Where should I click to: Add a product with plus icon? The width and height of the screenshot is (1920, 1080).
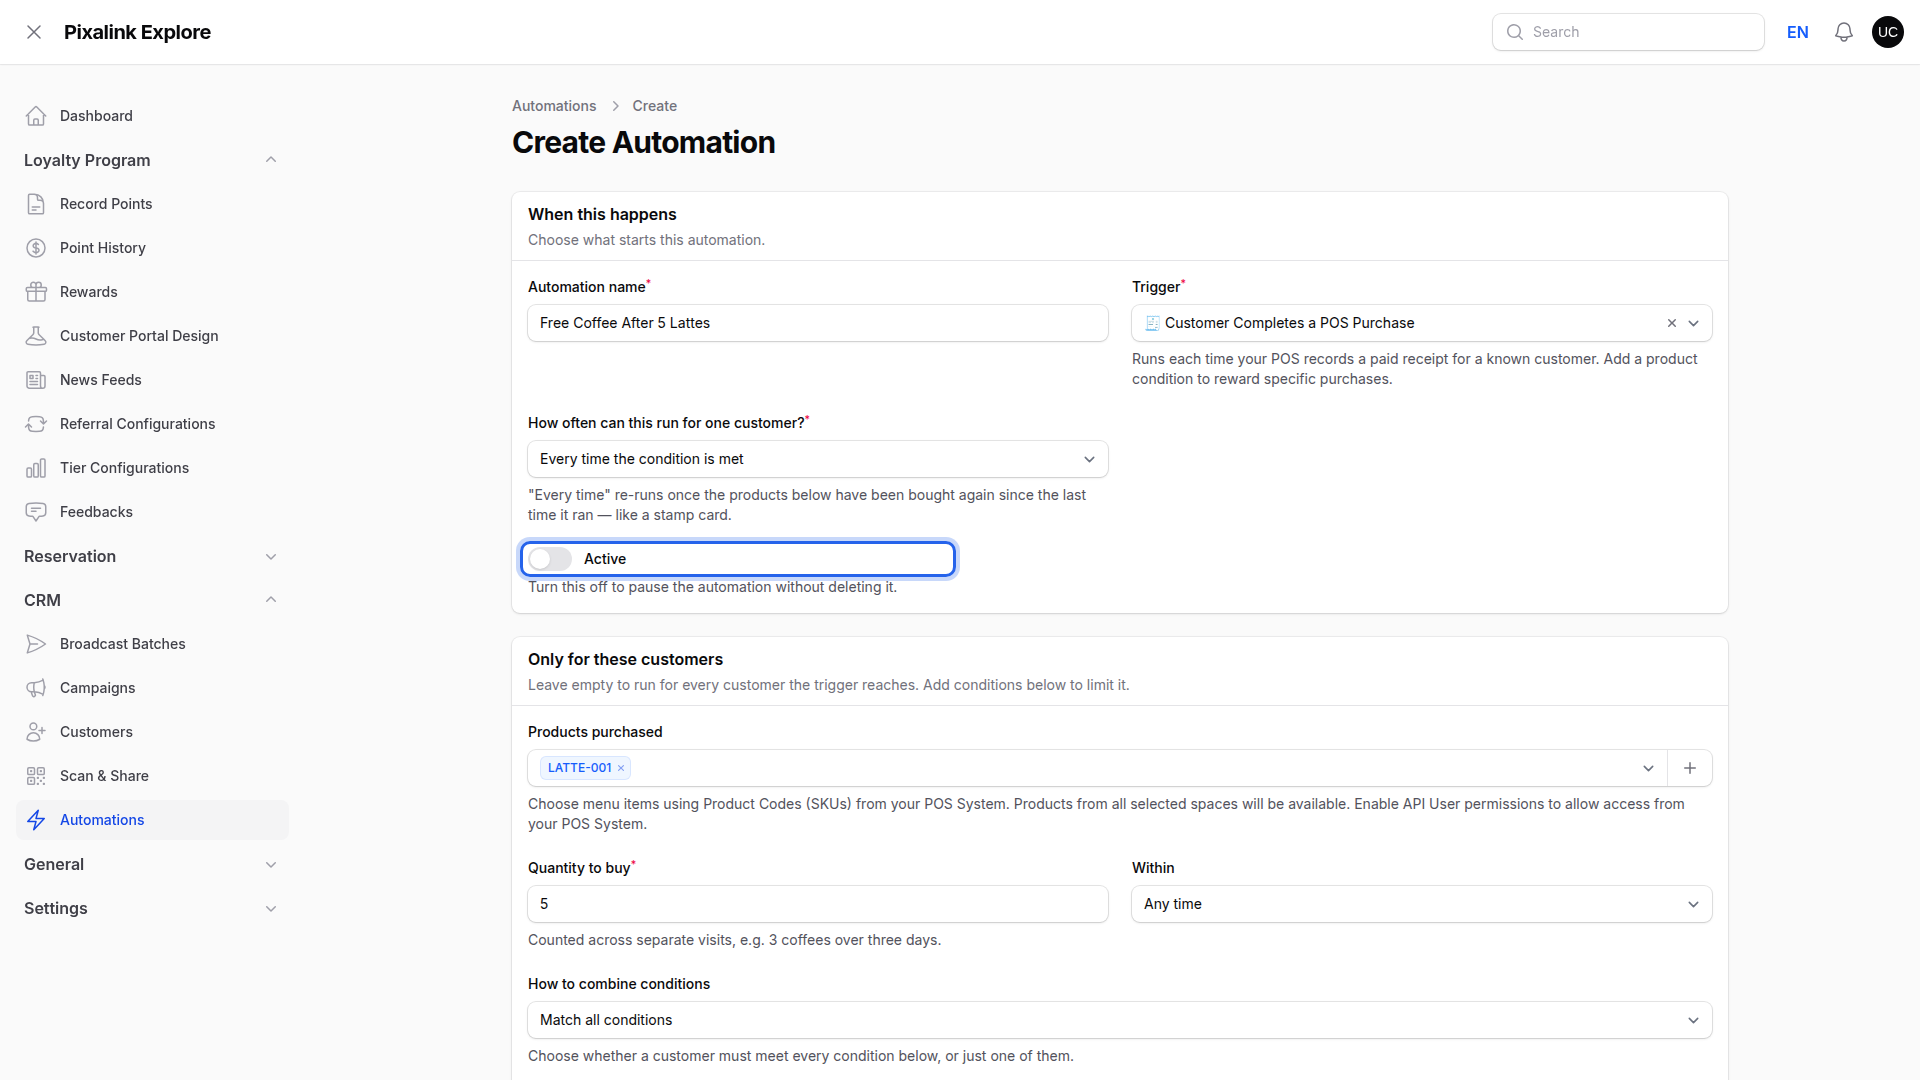click(1690, 768)
